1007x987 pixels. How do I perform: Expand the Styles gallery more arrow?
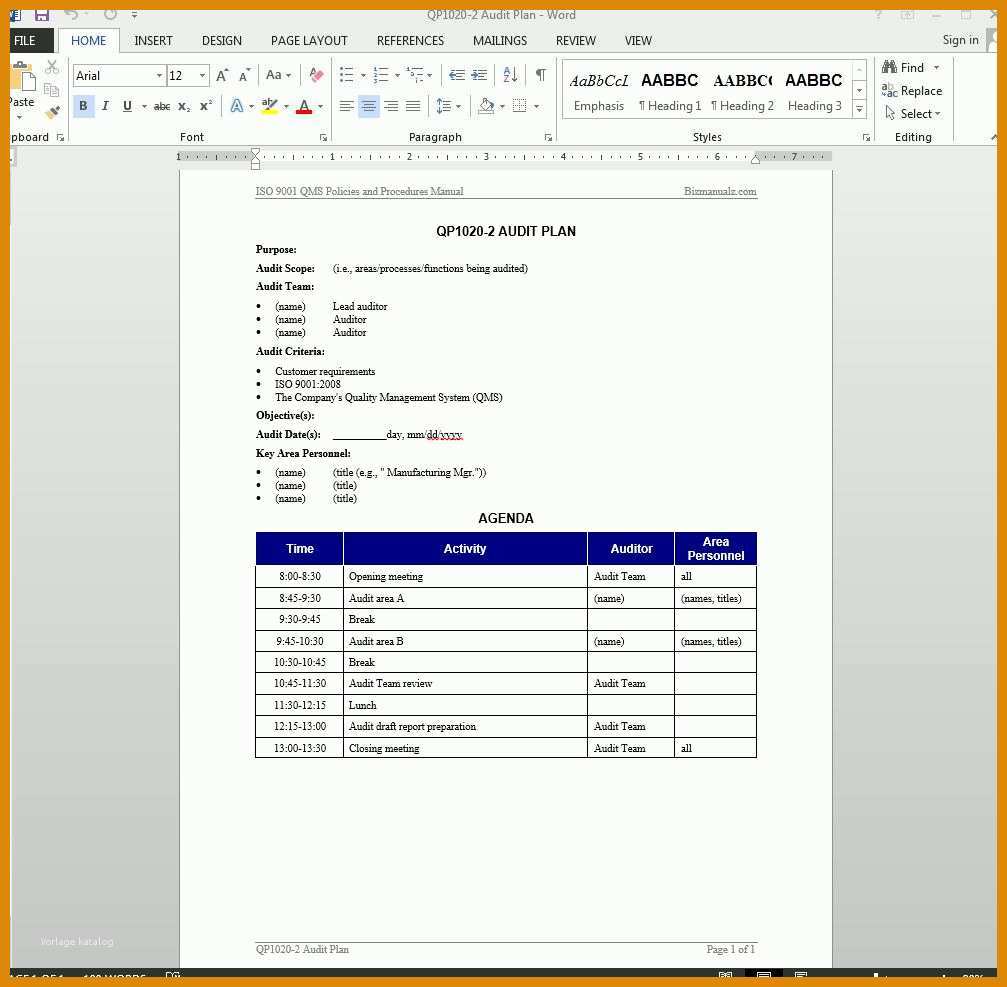(859, 109)
